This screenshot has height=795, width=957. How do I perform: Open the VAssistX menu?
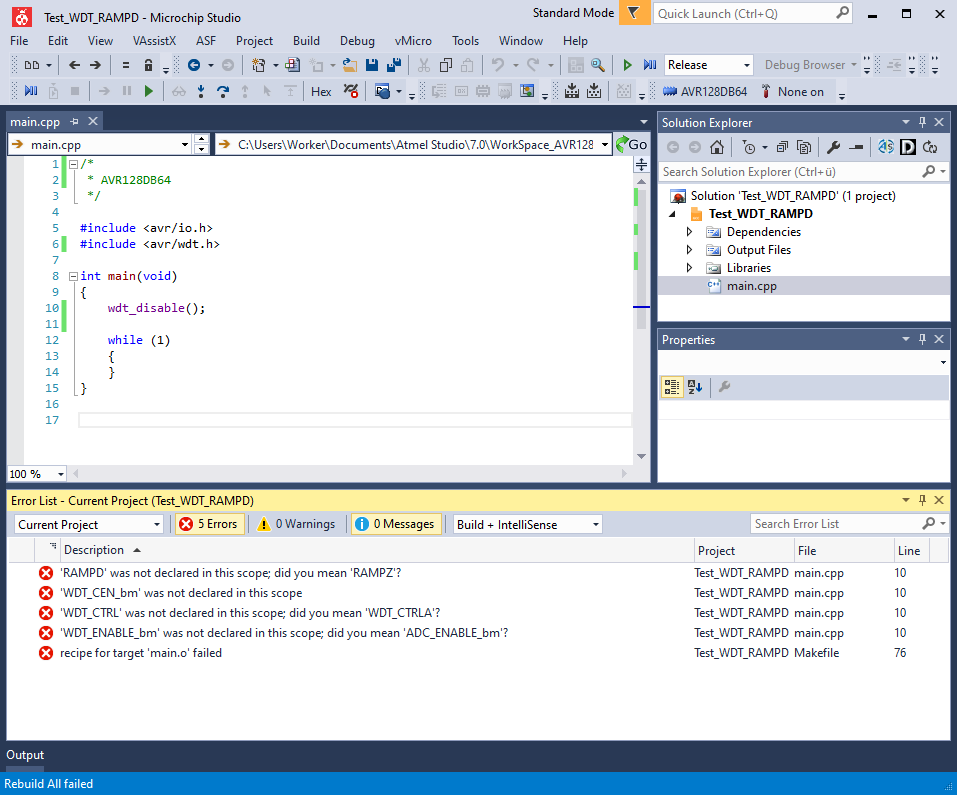pos(154,41)
